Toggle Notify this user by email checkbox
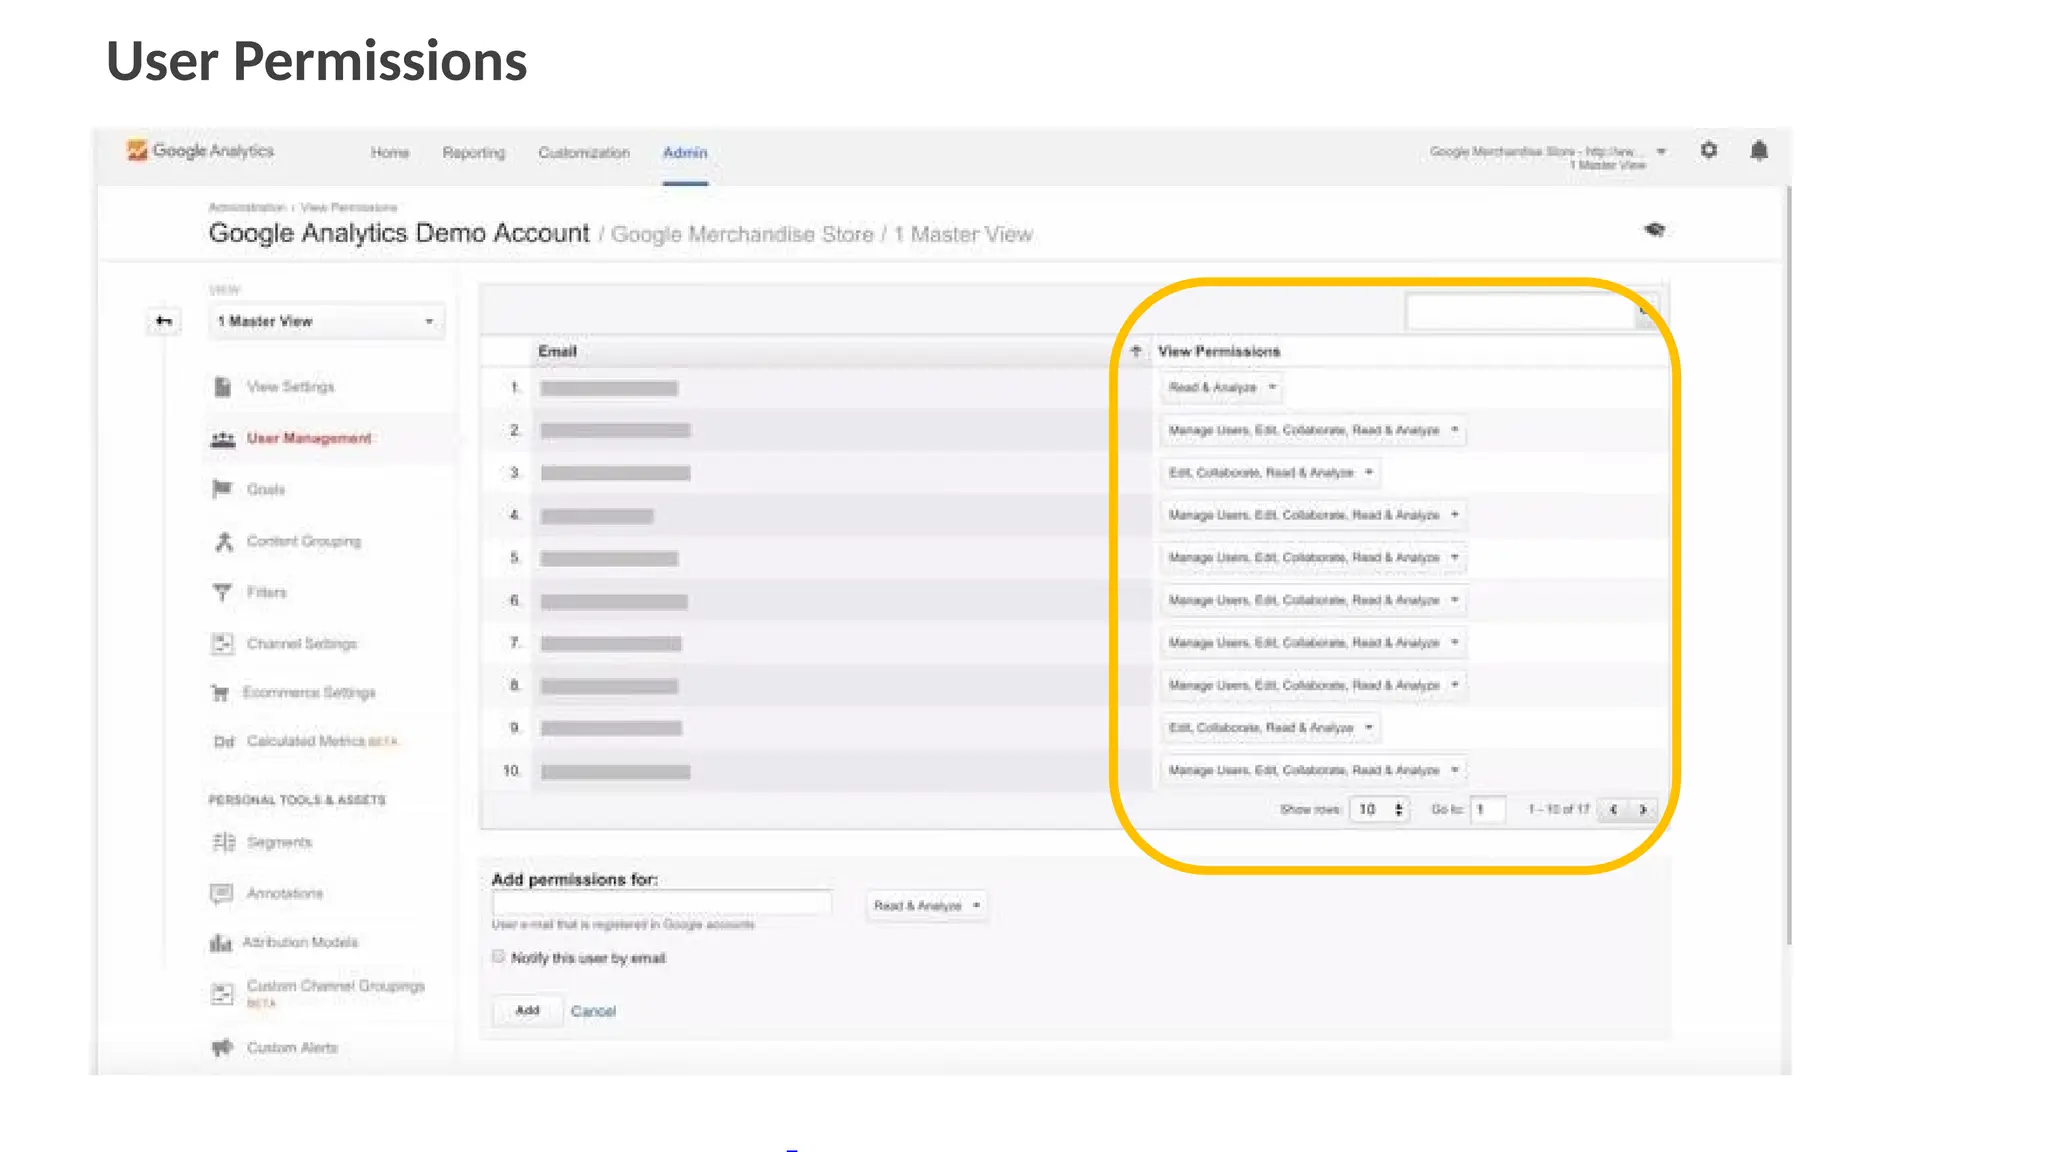Viewport: 2048px width, 1152px height. tap(498, 957)
